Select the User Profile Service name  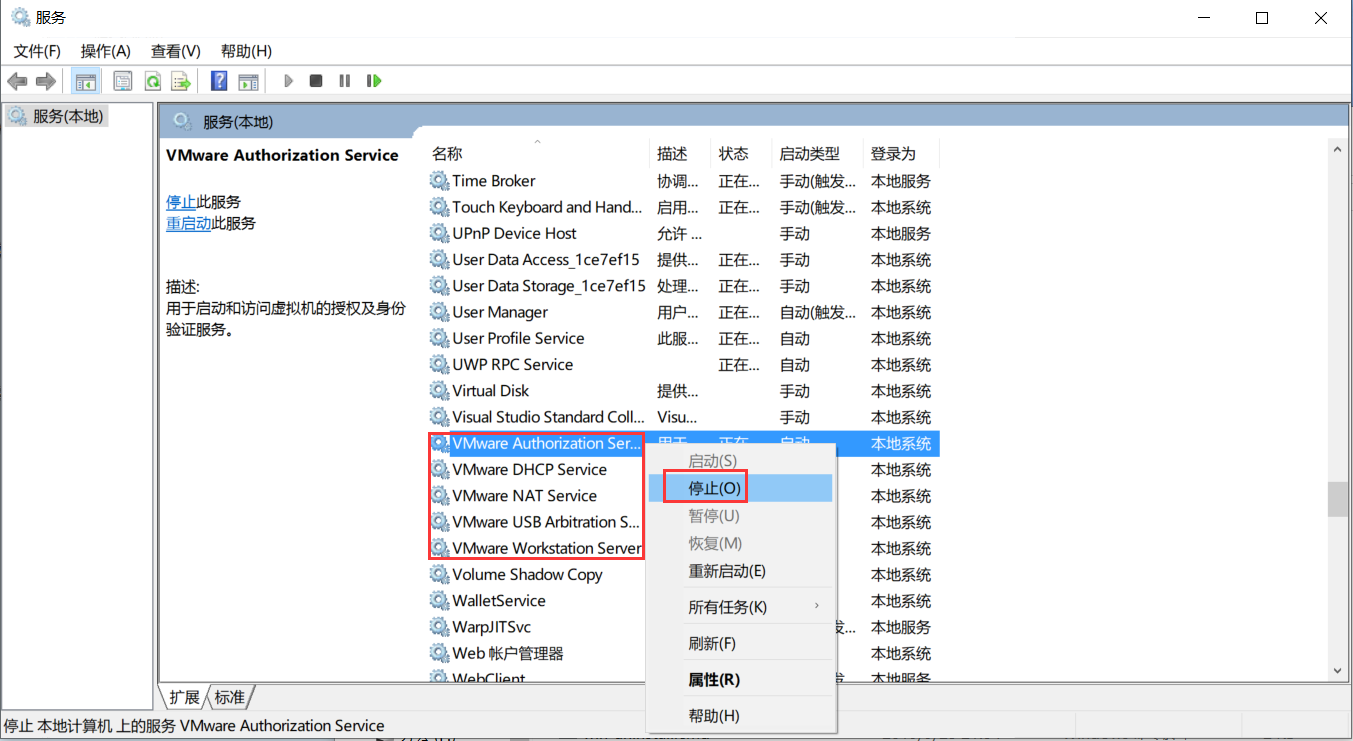point(518,338)
